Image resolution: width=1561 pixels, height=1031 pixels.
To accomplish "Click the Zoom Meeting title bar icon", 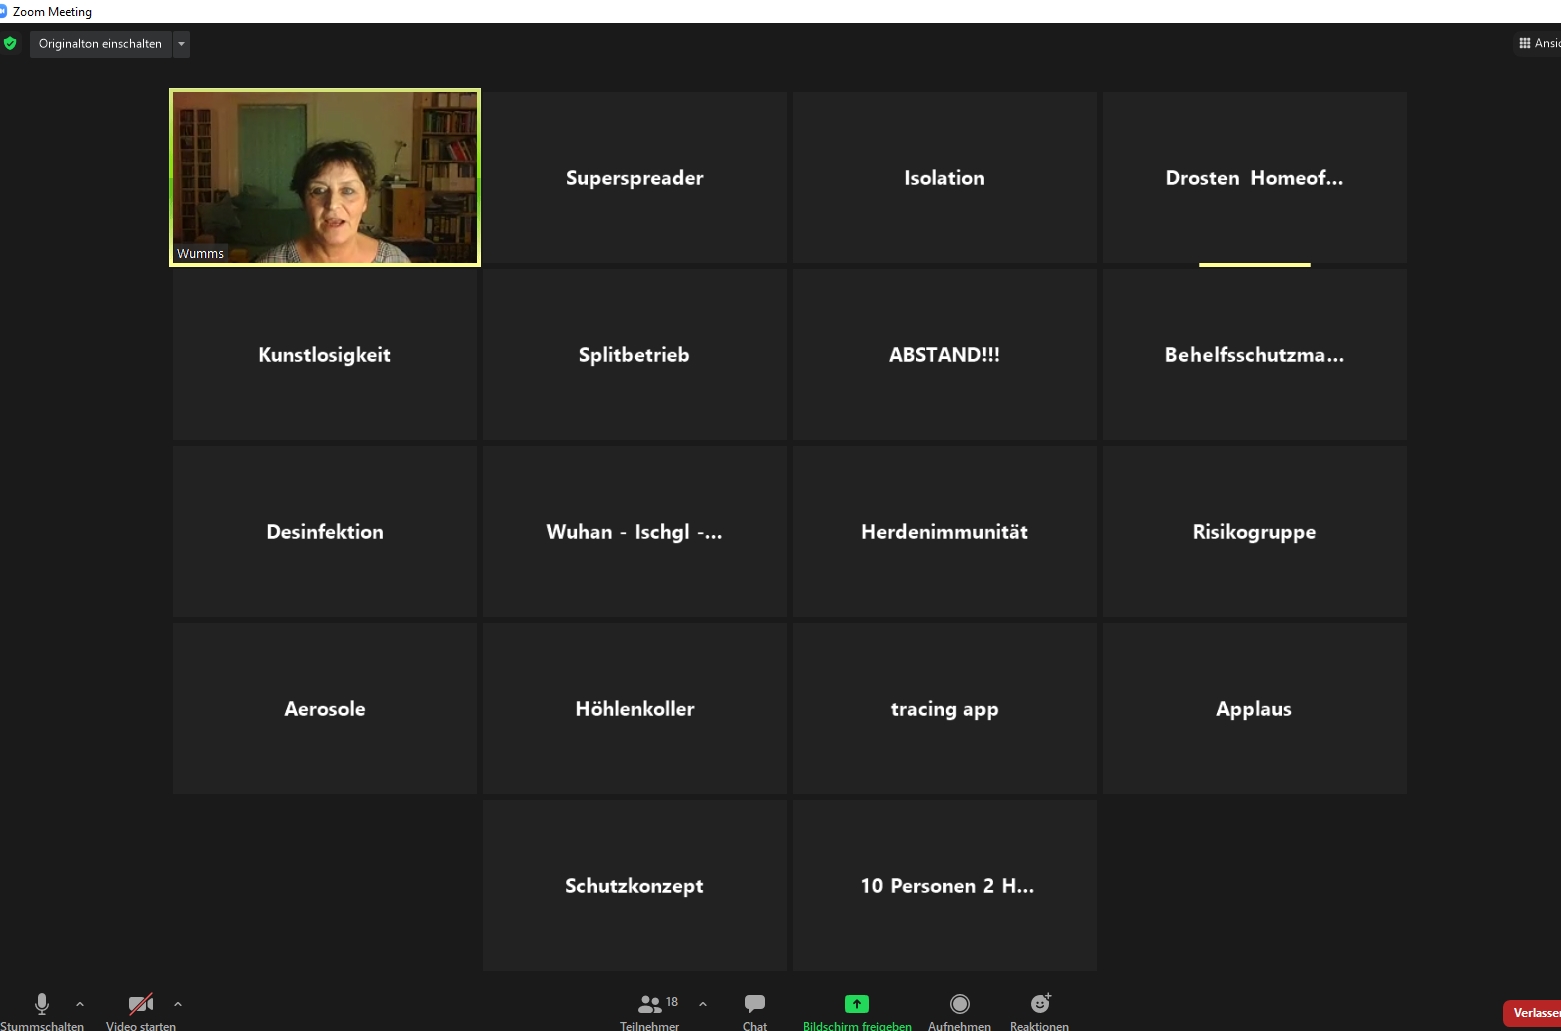I will (4, 11).
